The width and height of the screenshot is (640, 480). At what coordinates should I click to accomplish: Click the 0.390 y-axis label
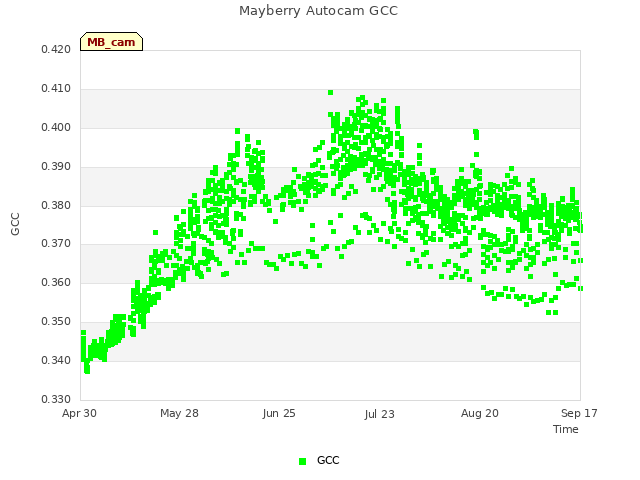click(x=56, y=167)
